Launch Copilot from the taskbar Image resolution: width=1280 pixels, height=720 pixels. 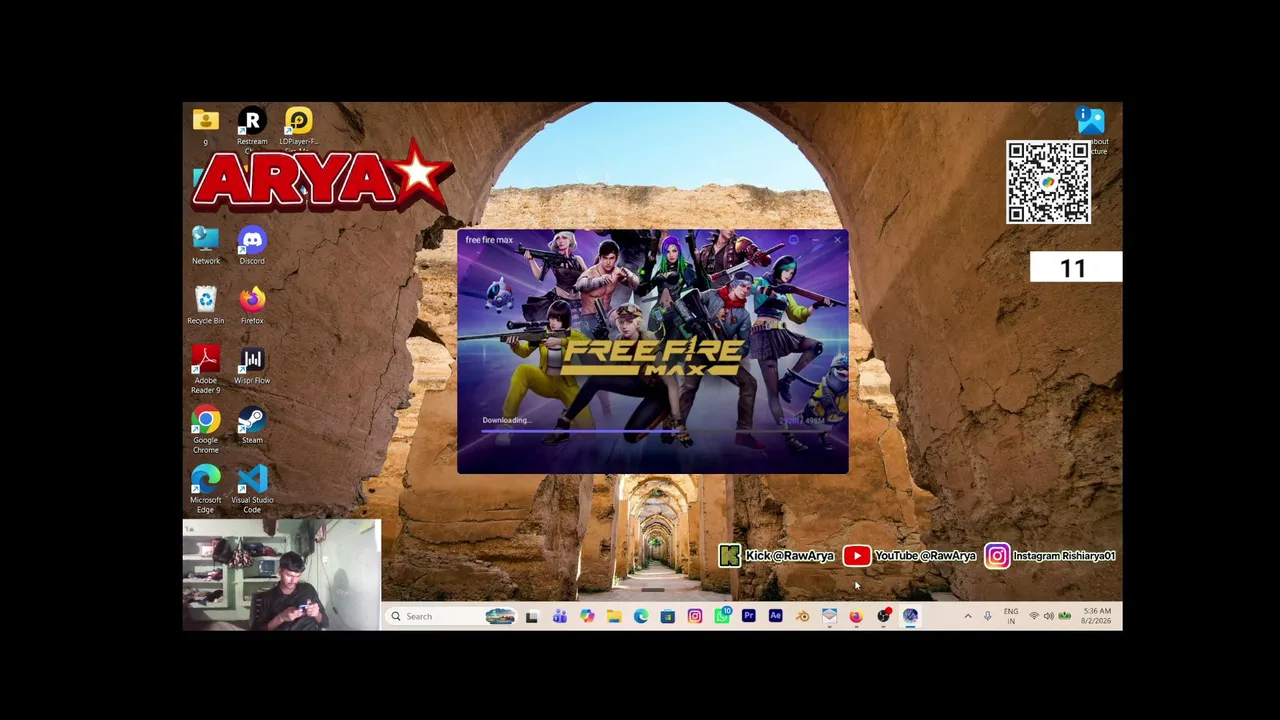pyautogui.click(x=587, y=616)
